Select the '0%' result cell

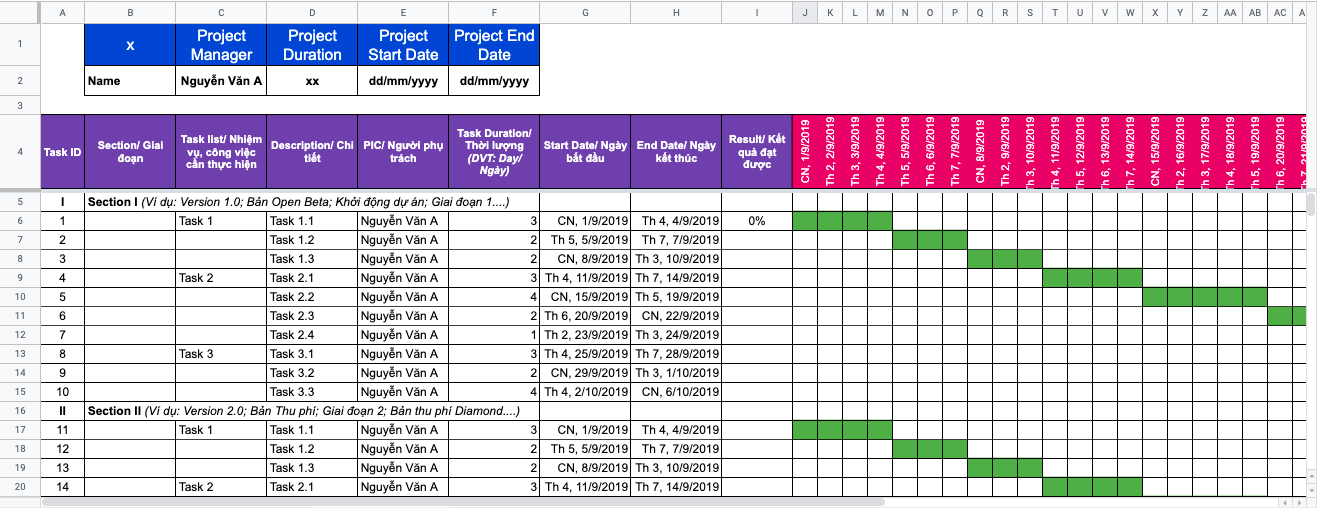pyautogui.click(x=757, y=221)
